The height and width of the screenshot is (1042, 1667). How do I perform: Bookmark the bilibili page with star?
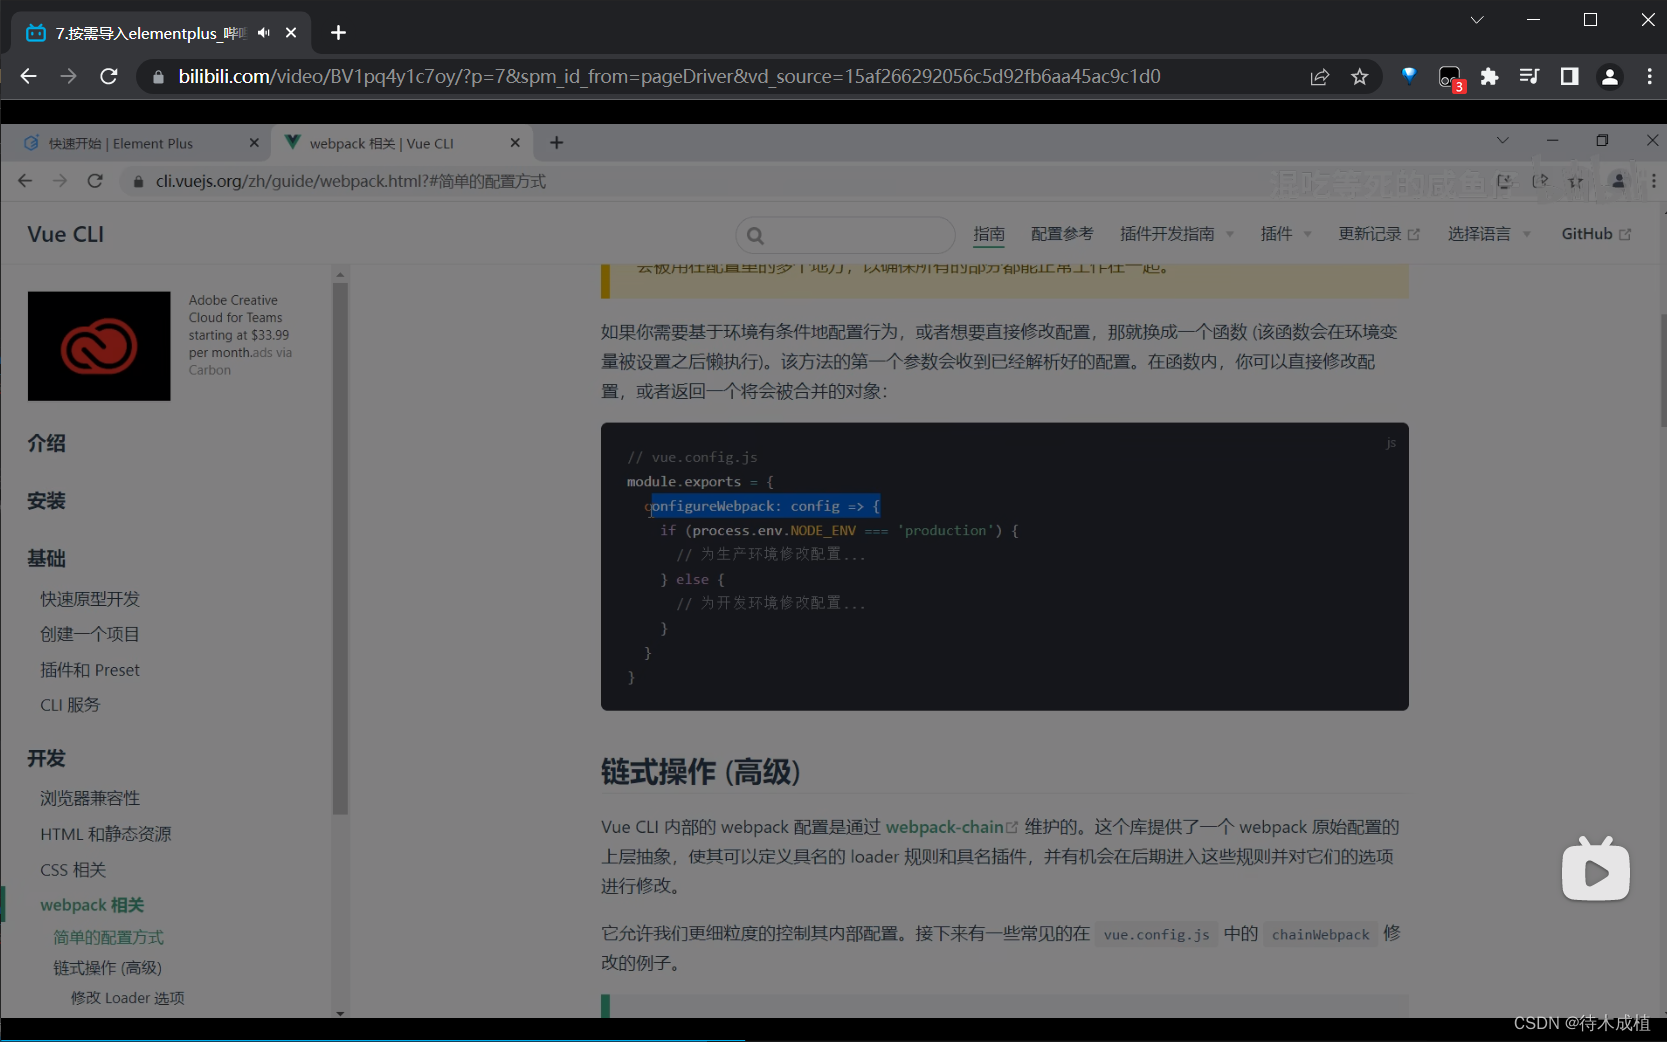[x=1359, y=77]
